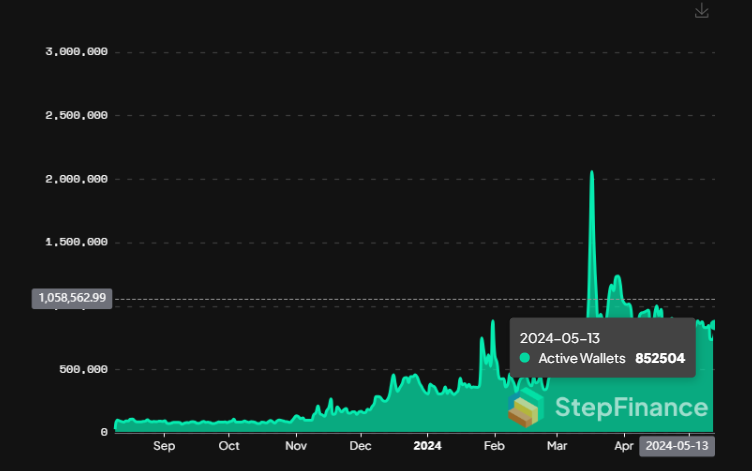Click the 2,500,000 y-axis label
This screenshot has height=471, width=752.
(76, 115)
